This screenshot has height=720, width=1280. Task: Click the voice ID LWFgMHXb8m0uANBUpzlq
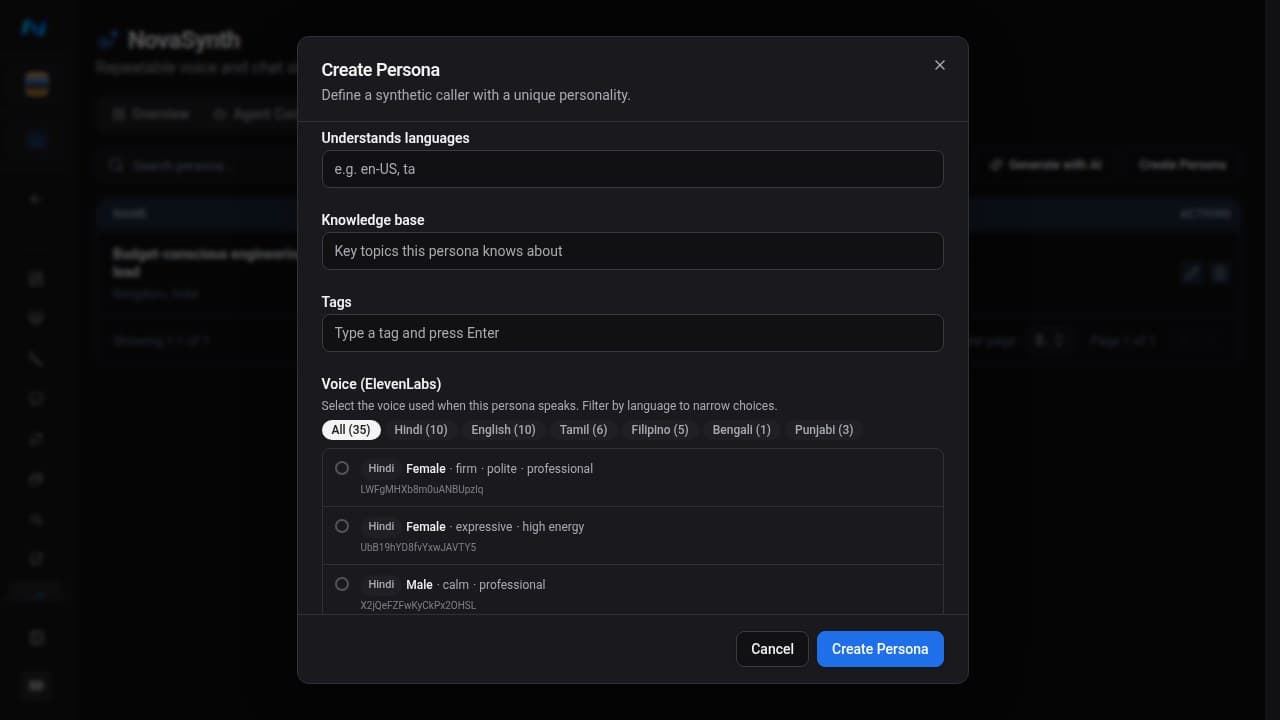pyautogui.click(x=422, y=490)
